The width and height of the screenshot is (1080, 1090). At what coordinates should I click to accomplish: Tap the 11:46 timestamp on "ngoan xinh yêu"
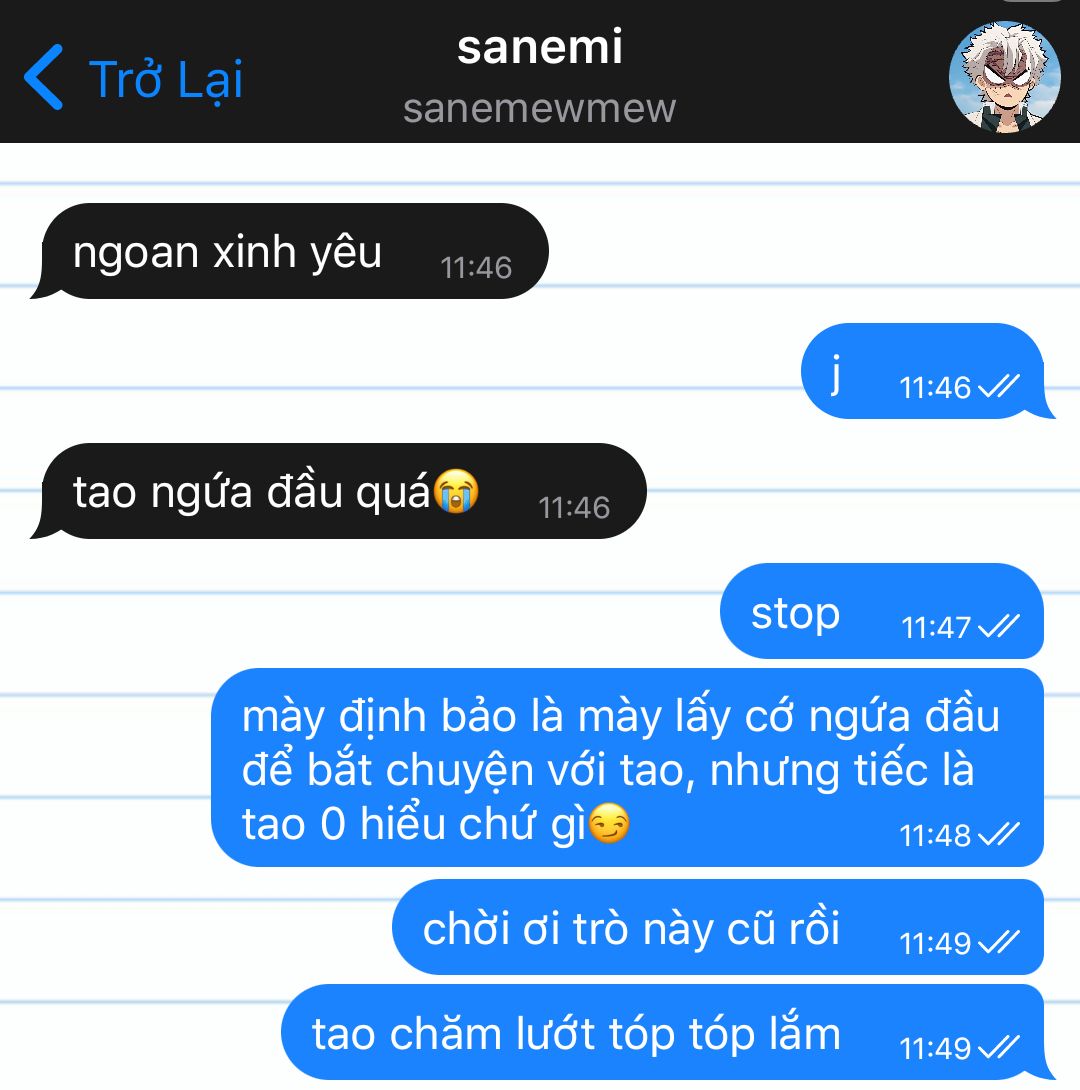(476, 268)
